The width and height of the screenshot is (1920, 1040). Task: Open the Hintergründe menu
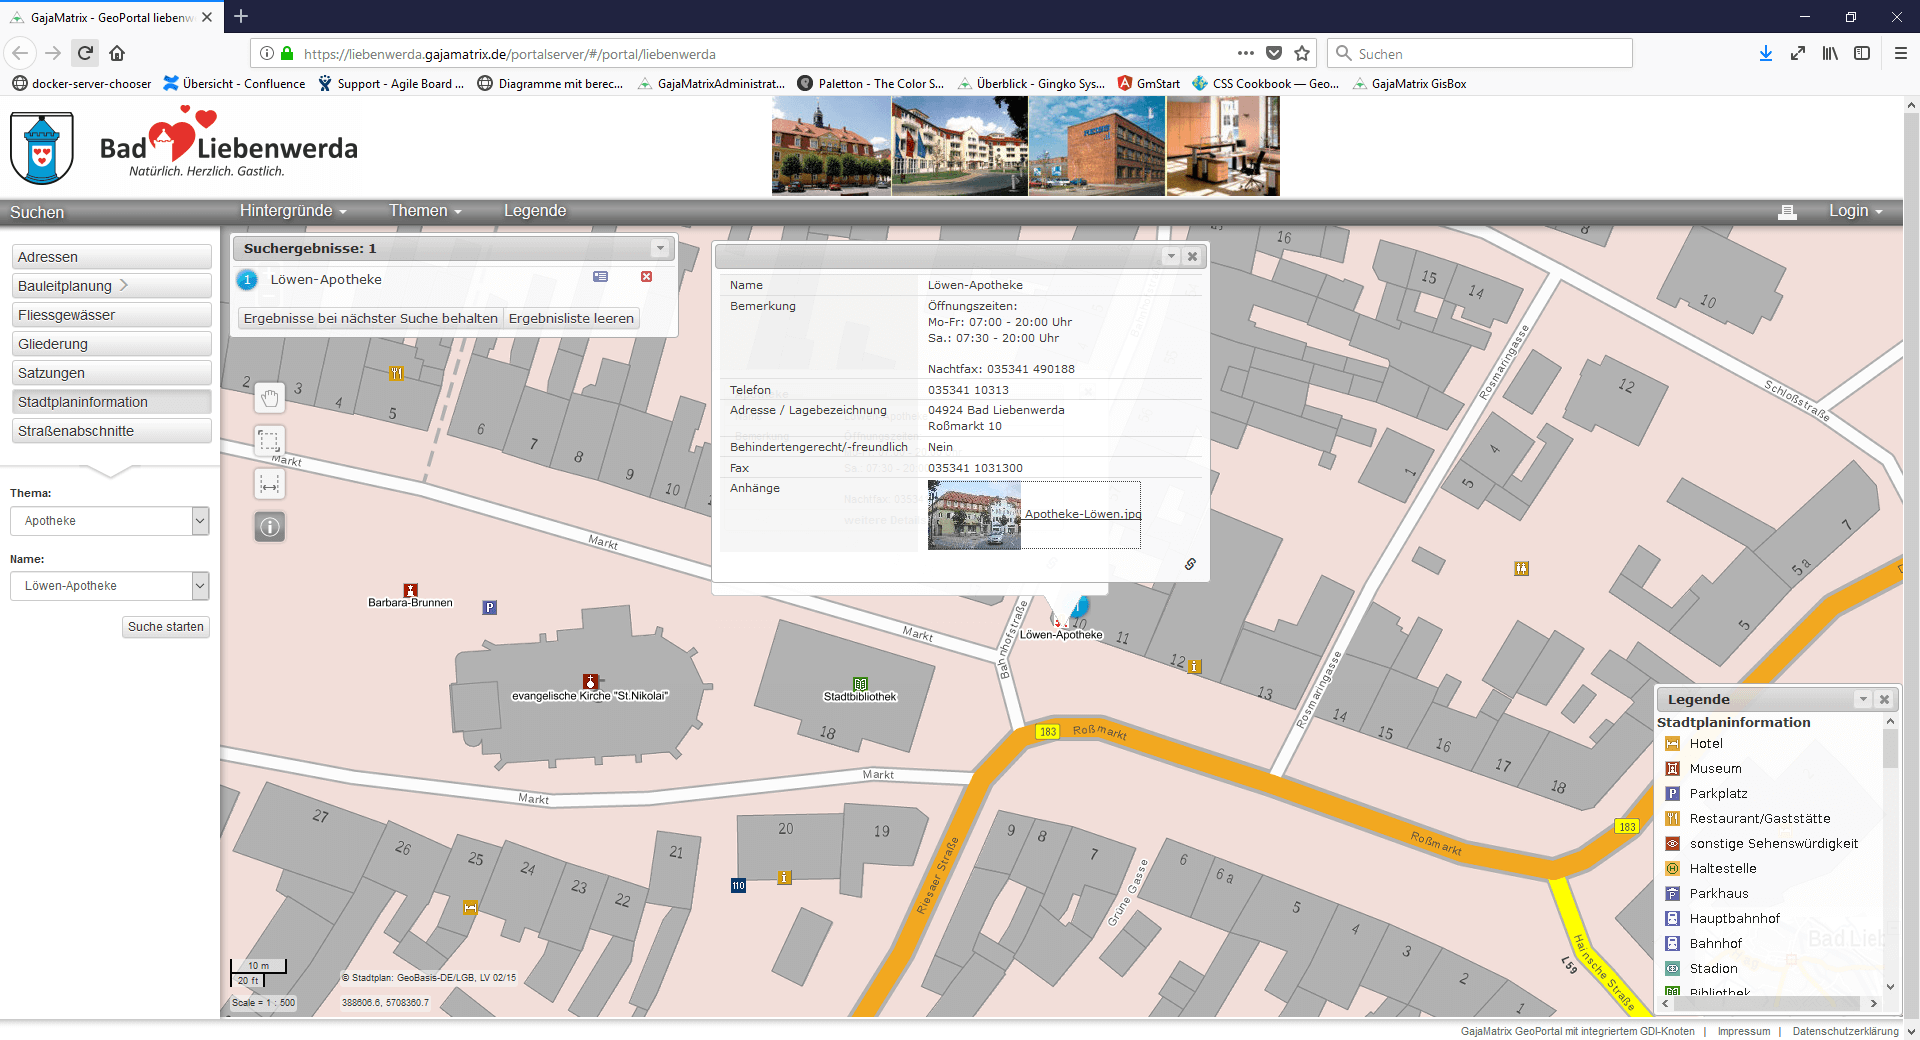(x=292, y=211)
